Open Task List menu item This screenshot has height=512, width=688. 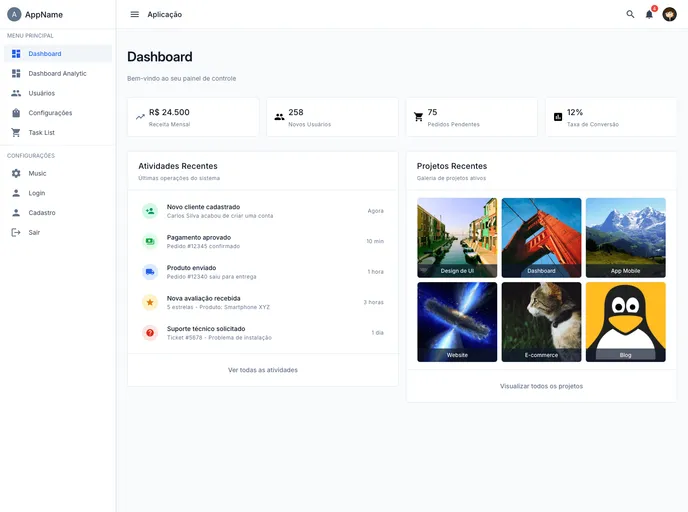point(58,132)
